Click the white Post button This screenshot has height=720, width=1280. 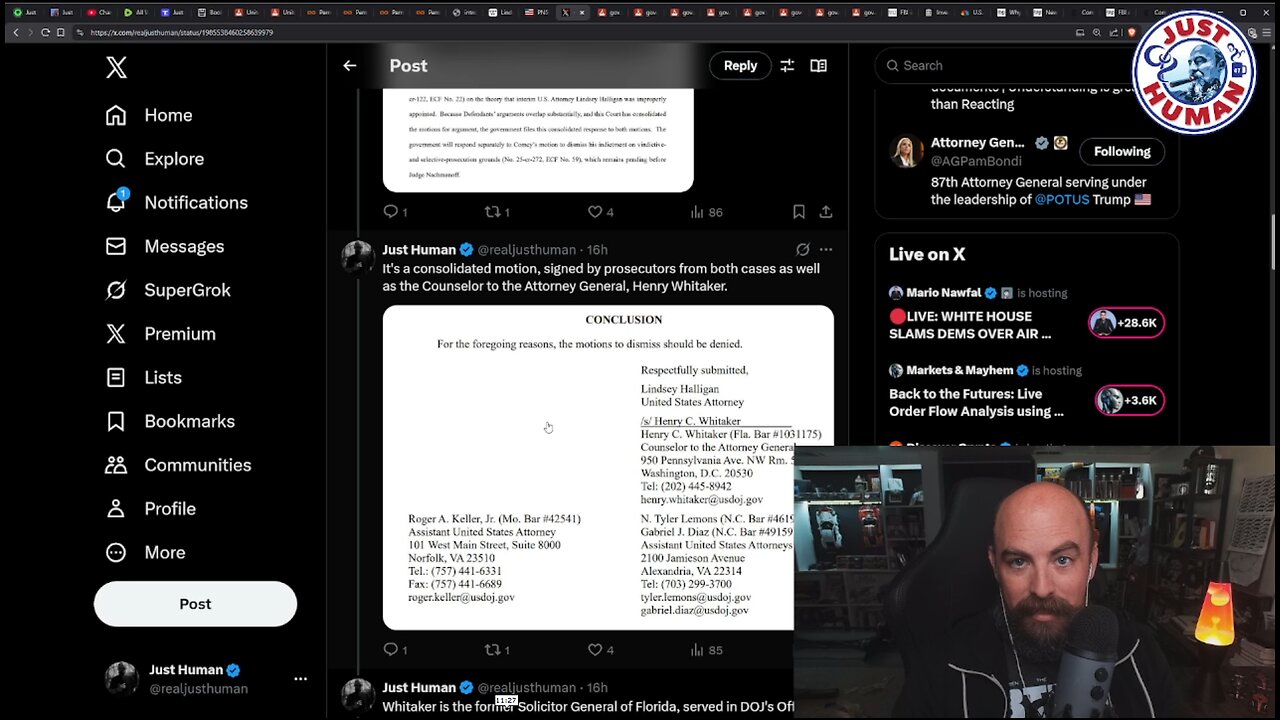(x=195, y=604)
